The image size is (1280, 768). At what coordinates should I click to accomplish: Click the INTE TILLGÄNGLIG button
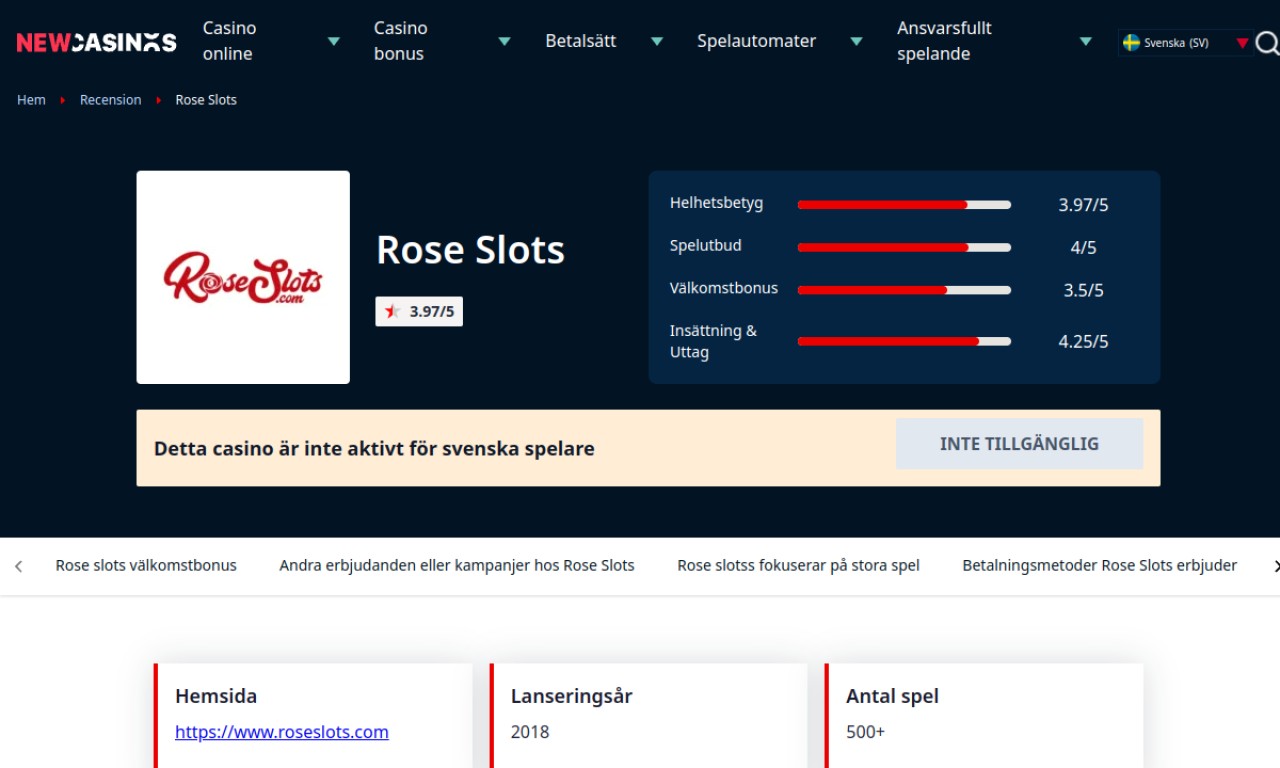point(1019,444)
